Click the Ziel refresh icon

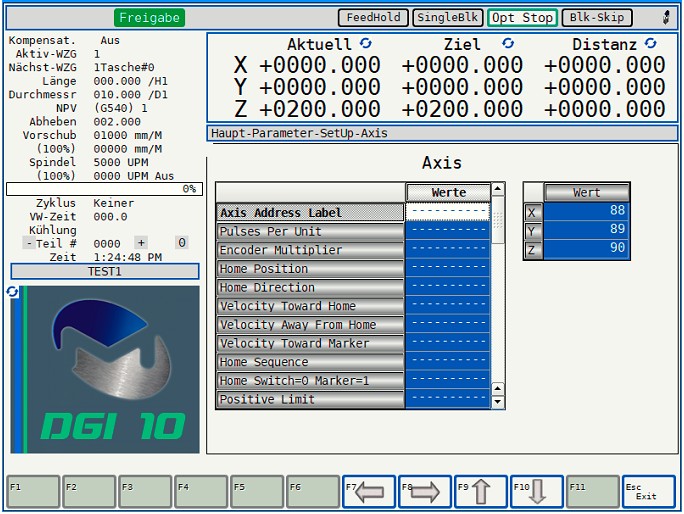point(508,43)
